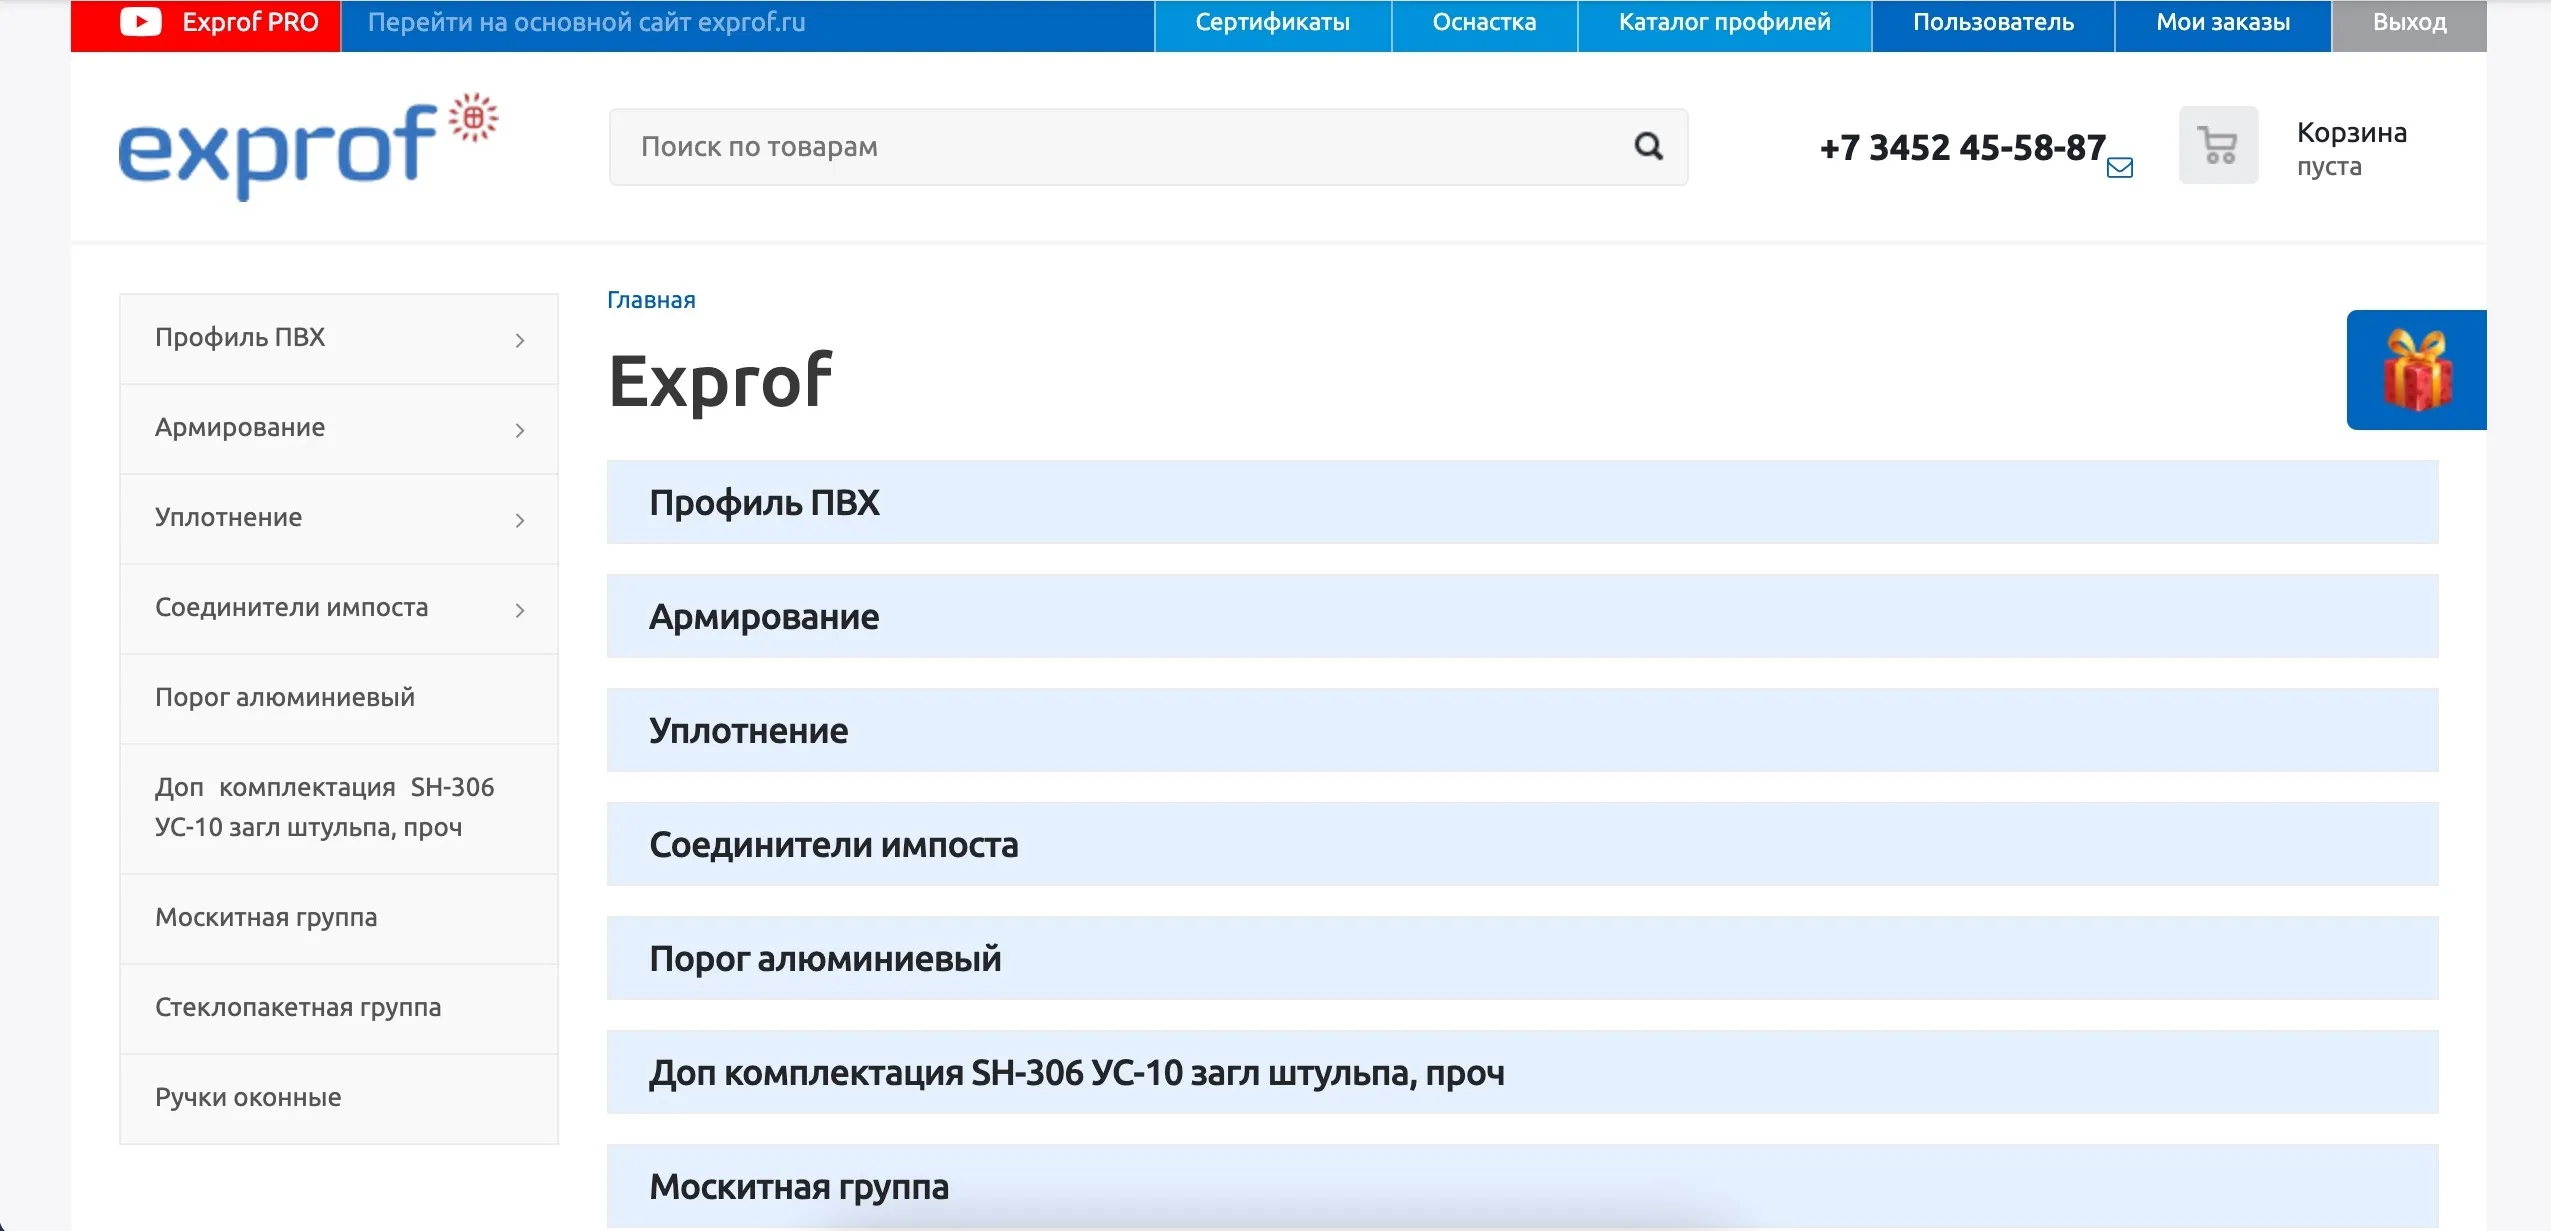The height and width of the screenshot is (1231, 2551).
Task: Expand Уплотнение sidebar chevron
Action: click(x=519, y=520)
